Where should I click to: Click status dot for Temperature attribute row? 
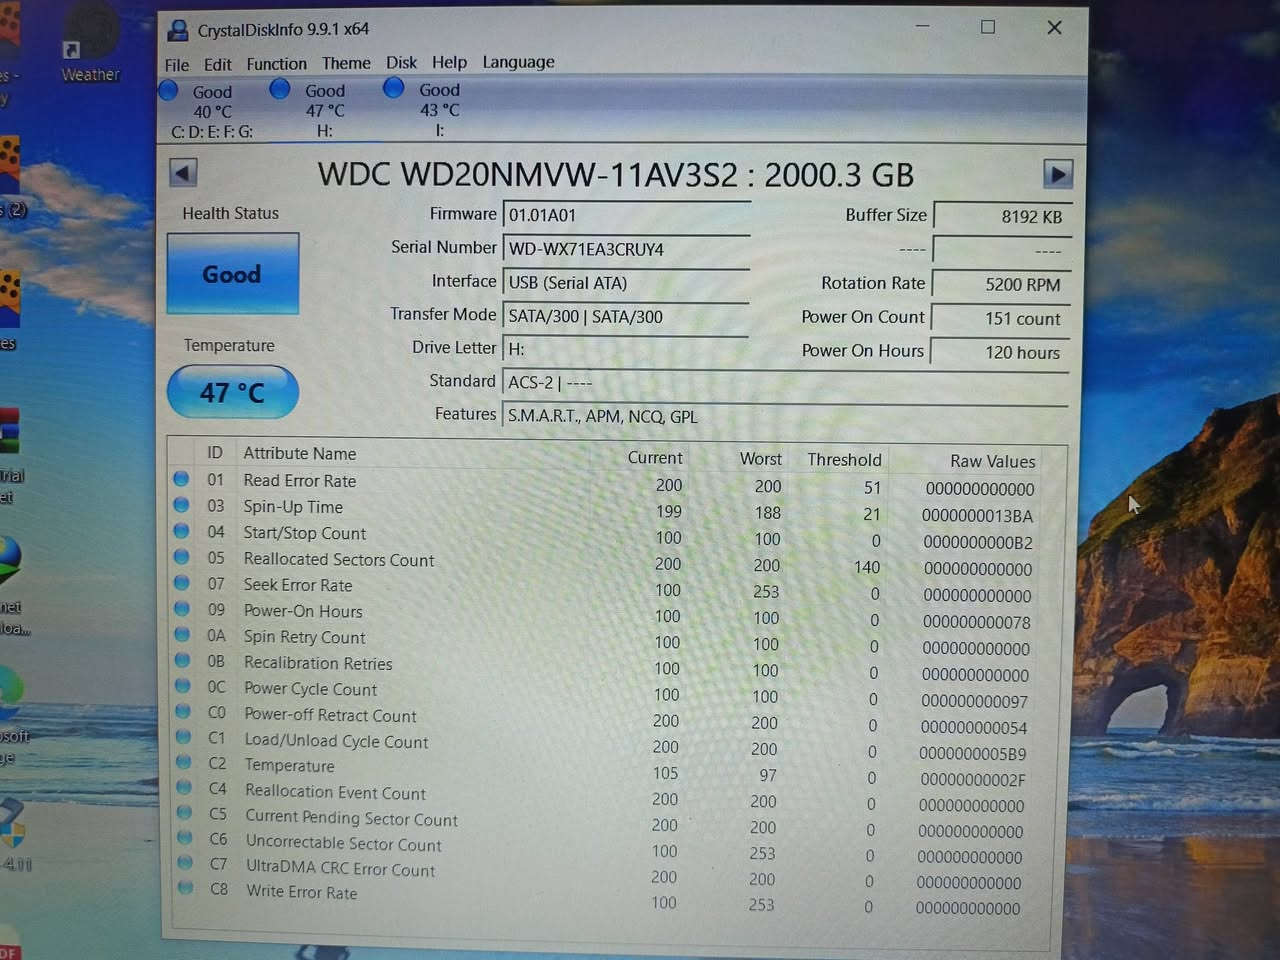point(184,762)
